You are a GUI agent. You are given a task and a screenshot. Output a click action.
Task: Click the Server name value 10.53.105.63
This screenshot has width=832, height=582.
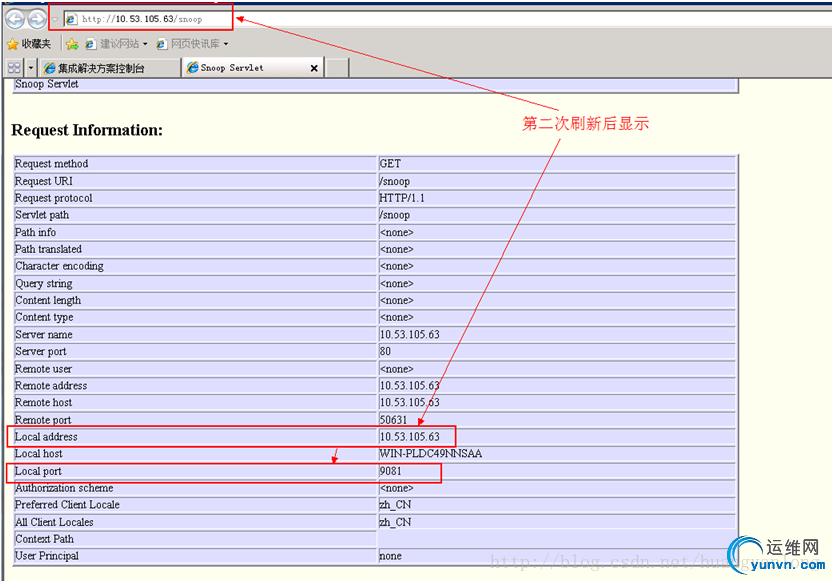pos(410,335)
